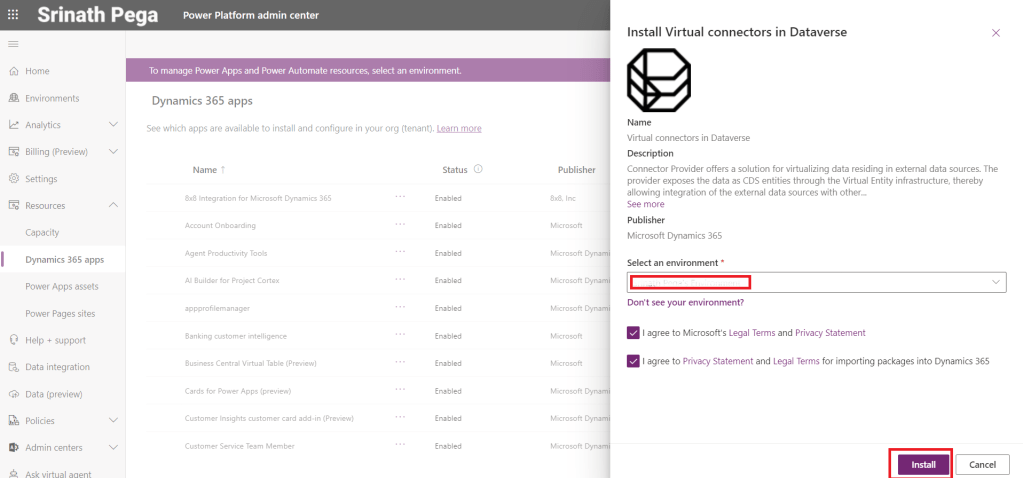Viewport: 1023px width, 478px height.
Task: Collapse the Resources section chevron
Action: coord(113,206)
